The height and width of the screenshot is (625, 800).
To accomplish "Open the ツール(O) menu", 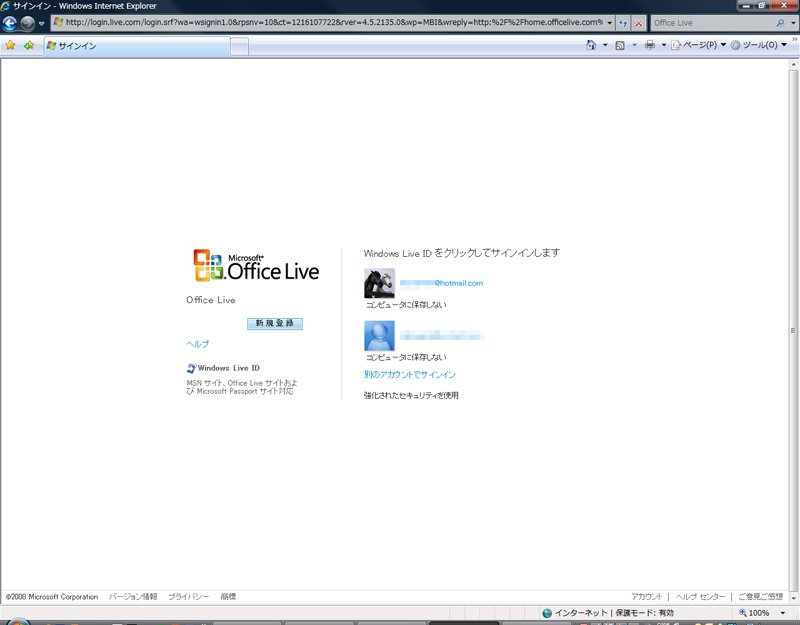I will coord(759,45).
